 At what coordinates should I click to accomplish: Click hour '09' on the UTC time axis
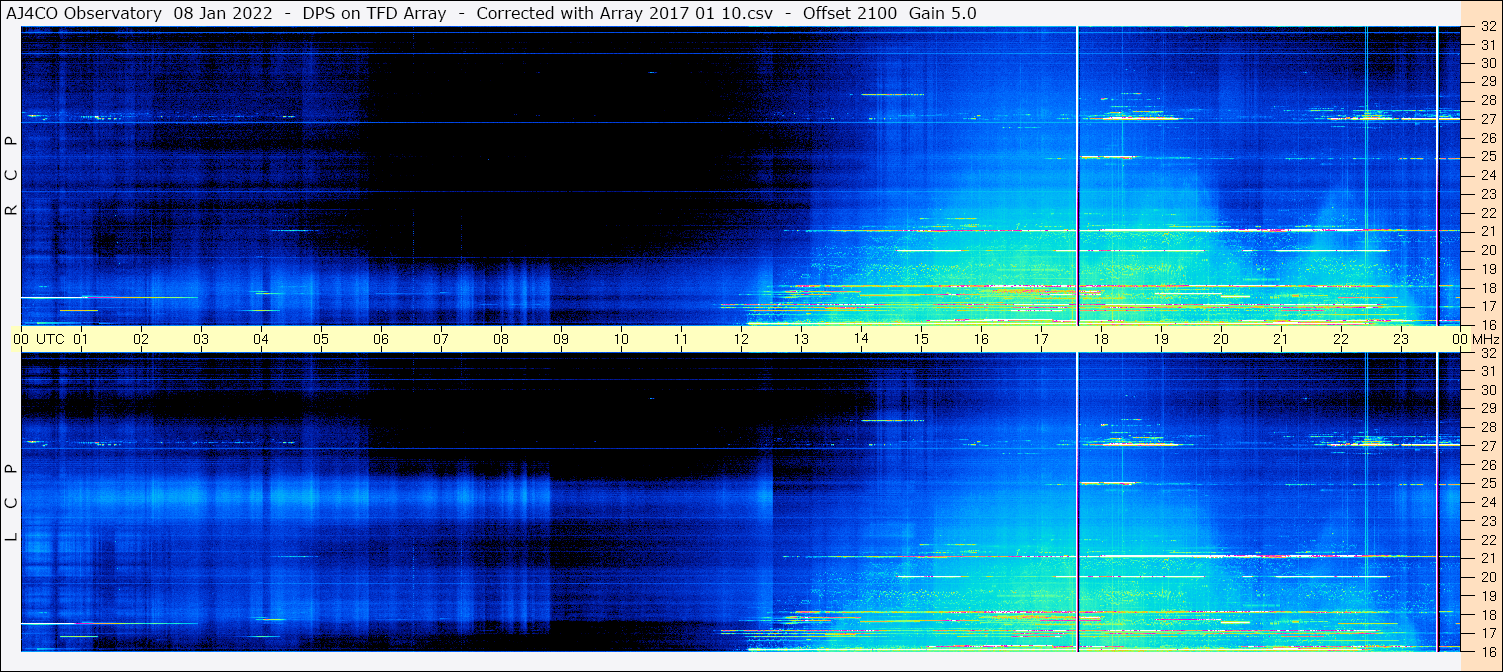(x=561, y=339)
